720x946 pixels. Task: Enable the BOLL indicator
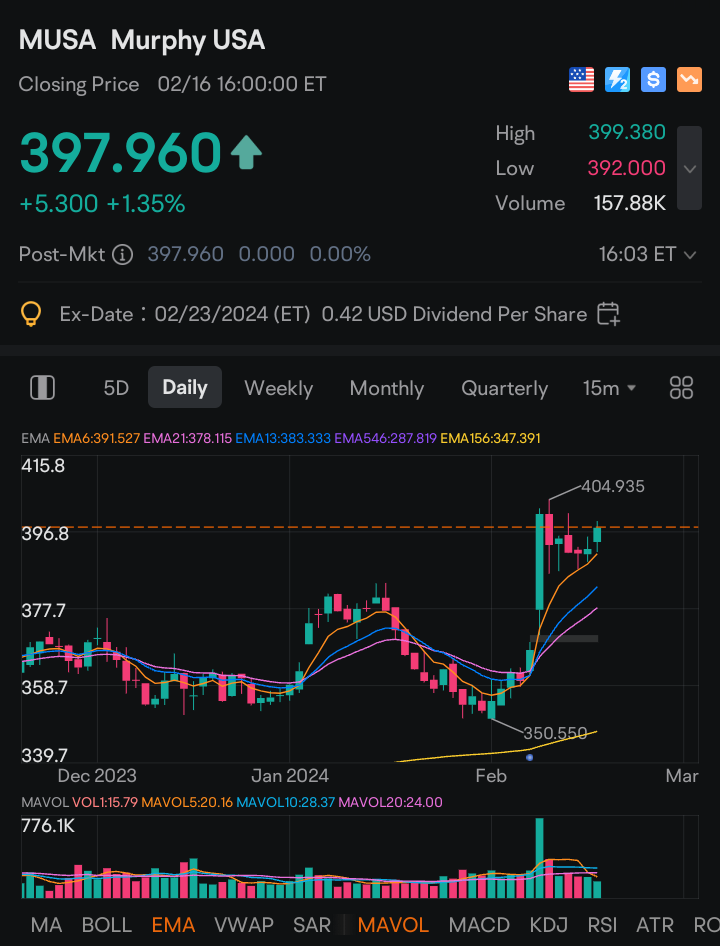tap(107, 925)
